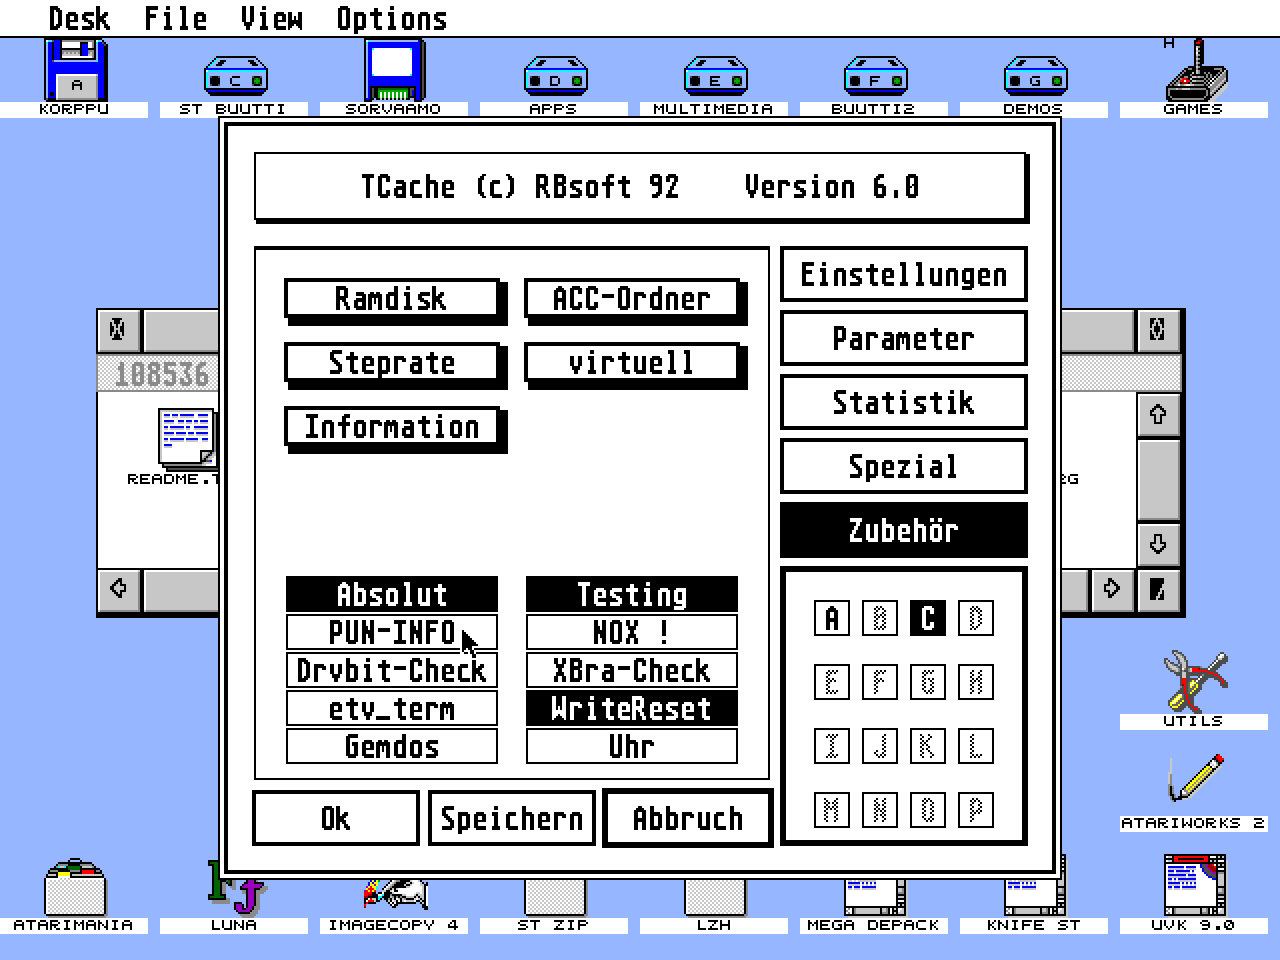1280x960 pixels.
Task: Disable the WriteReset option
Action: click(x=631, y=708)
